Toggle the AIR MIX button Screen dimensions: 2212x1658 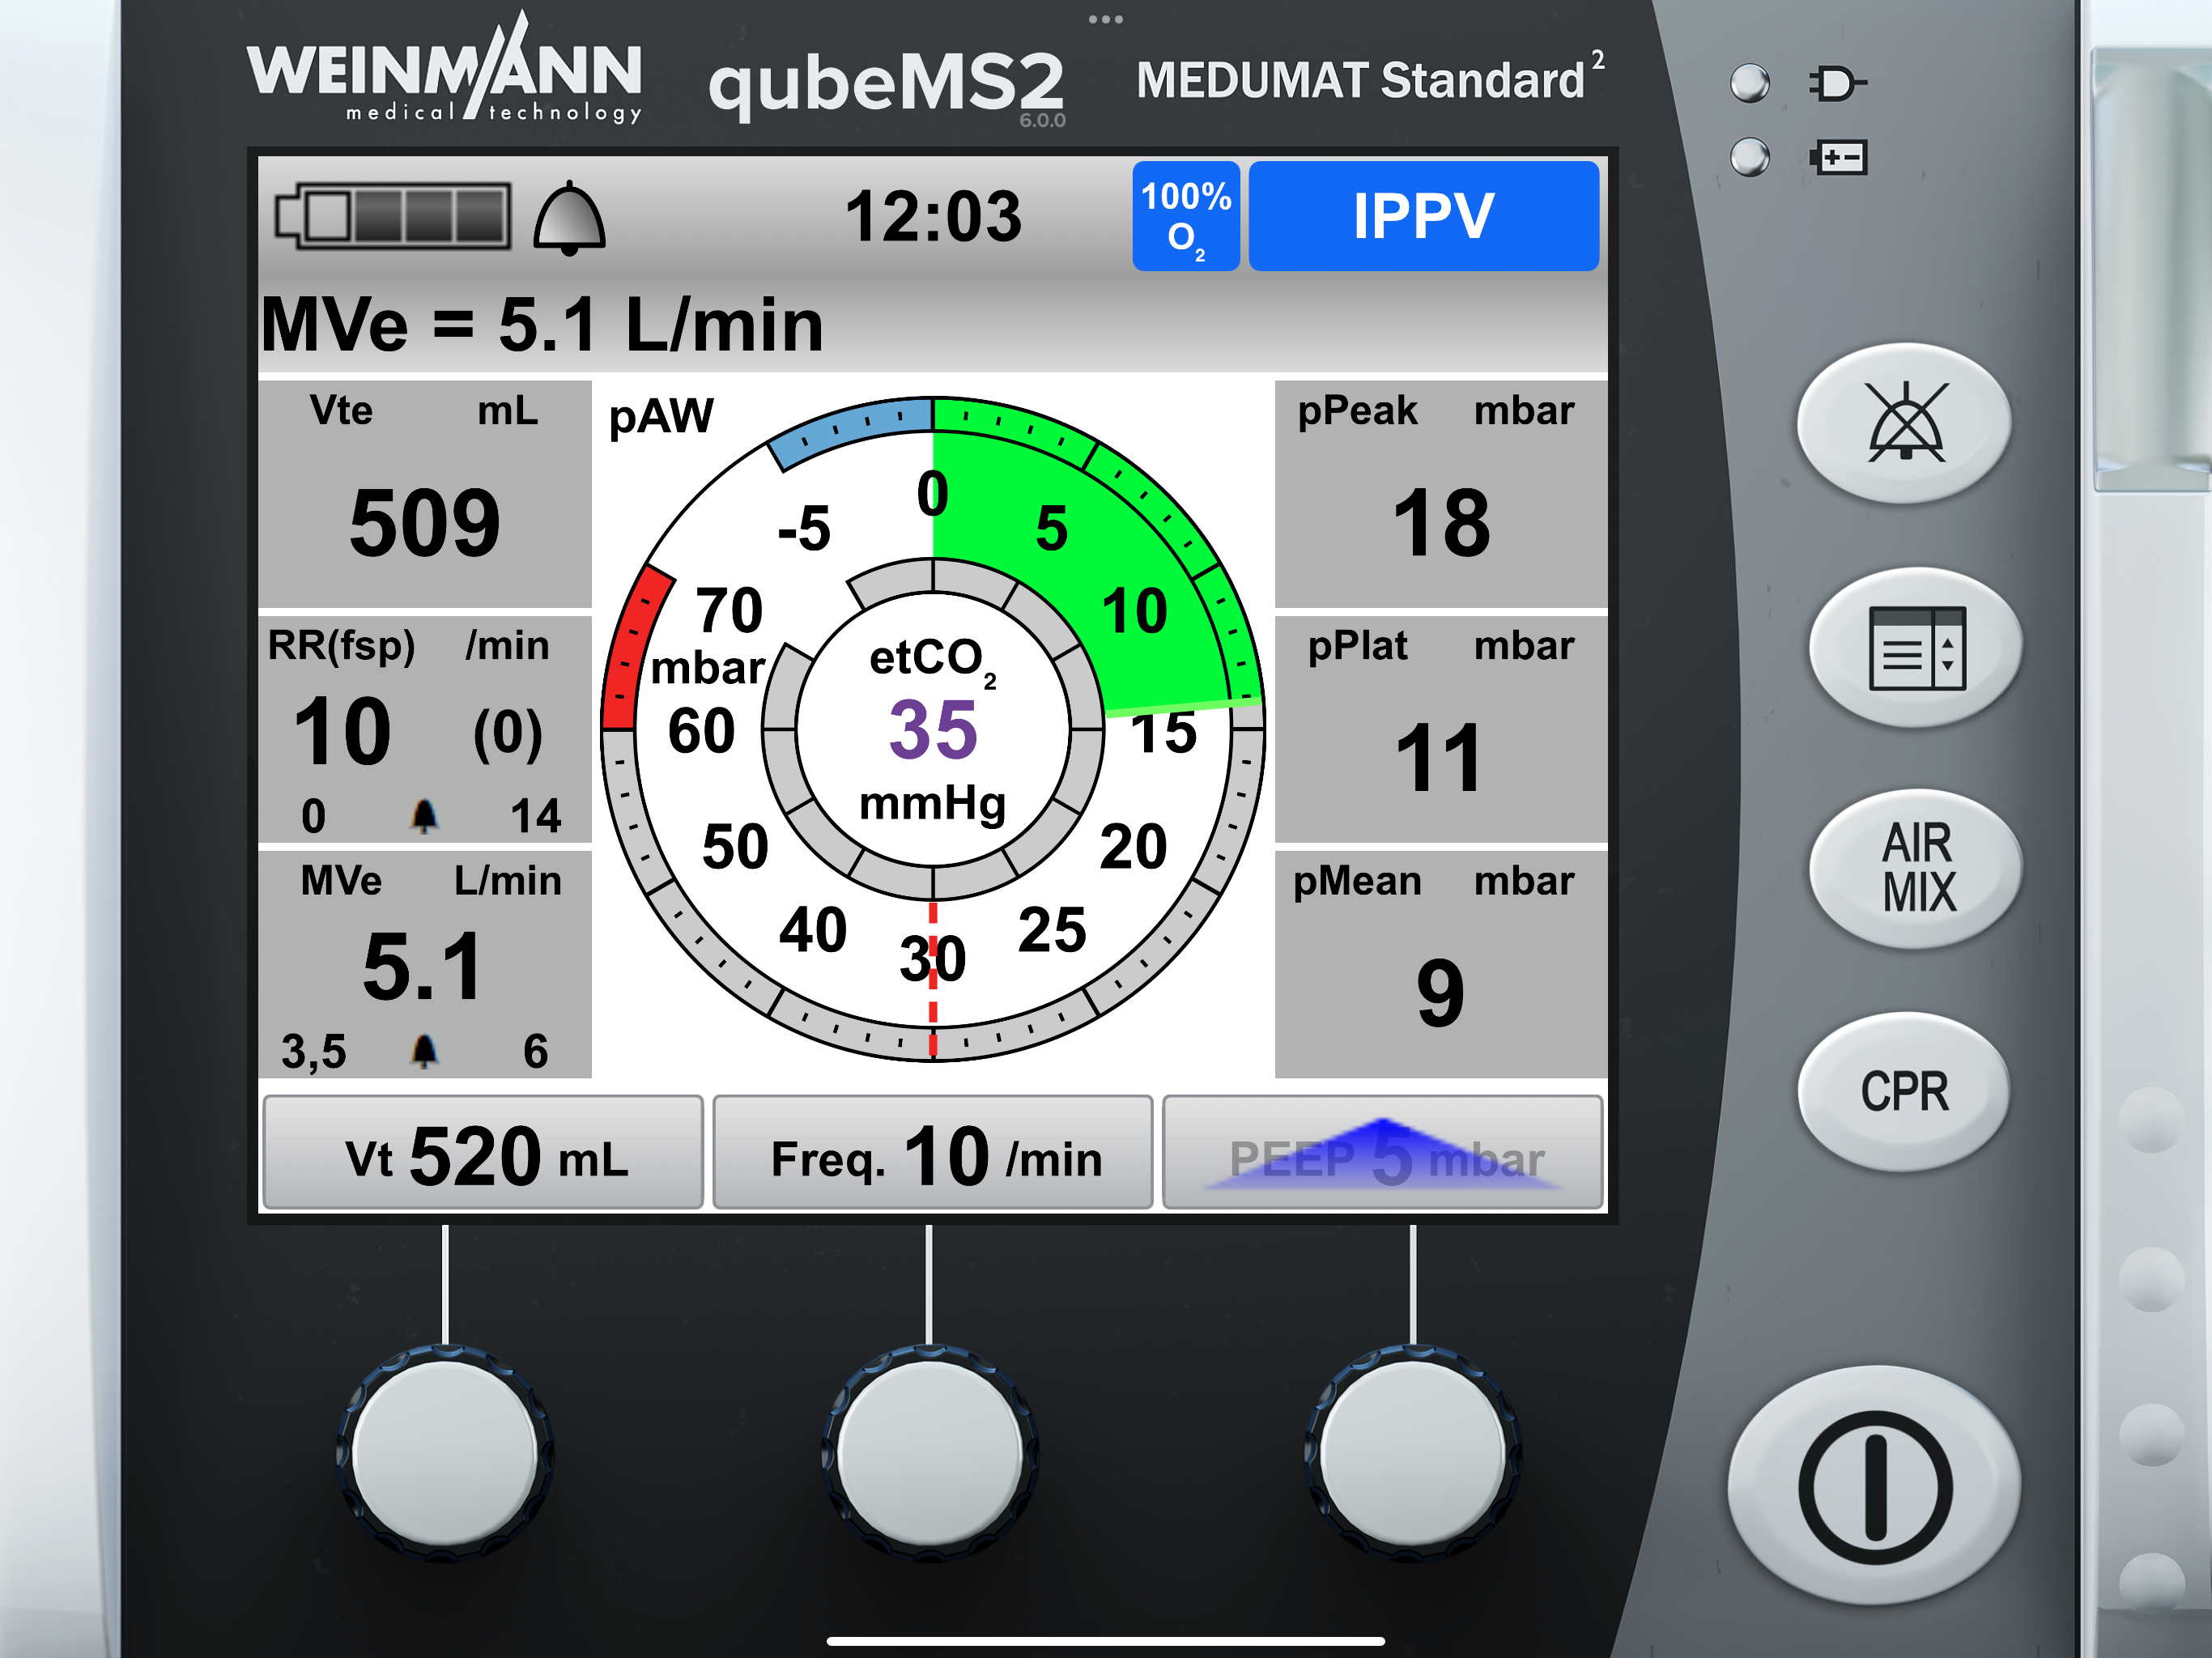pos(1916,868)
